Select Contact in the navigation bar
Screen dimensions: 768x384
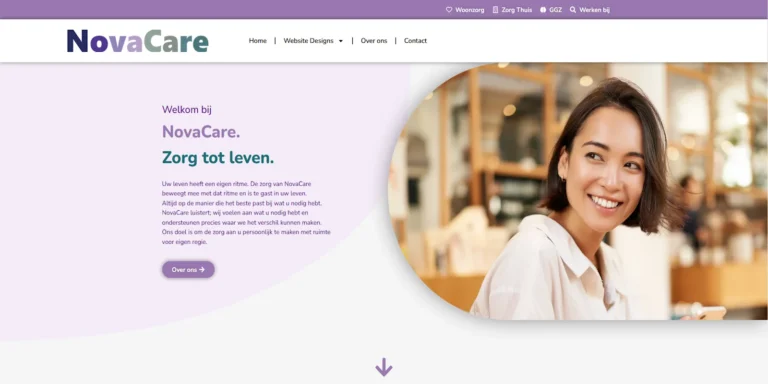click(x=415, y=41)
